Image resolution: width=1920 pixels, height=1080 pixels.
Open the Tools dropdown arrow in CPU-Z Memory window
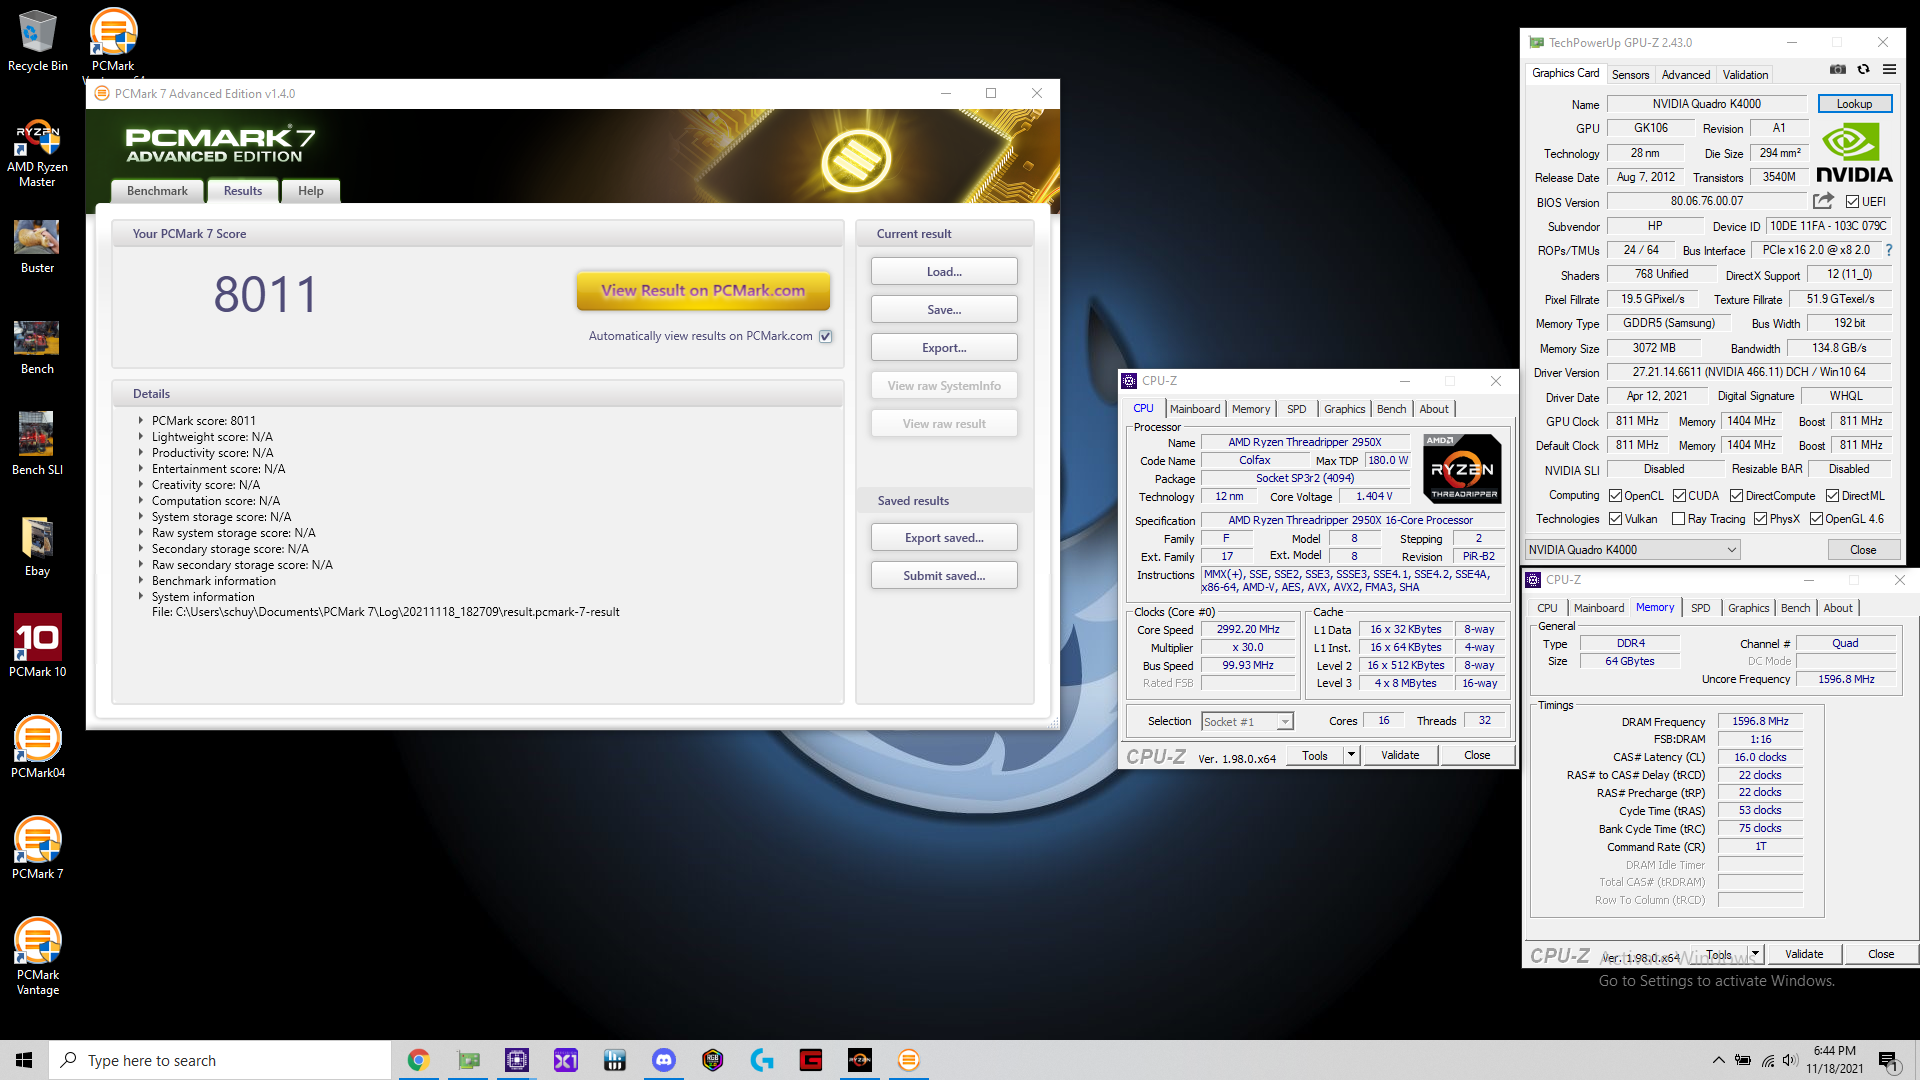[x=1755, y=954]
